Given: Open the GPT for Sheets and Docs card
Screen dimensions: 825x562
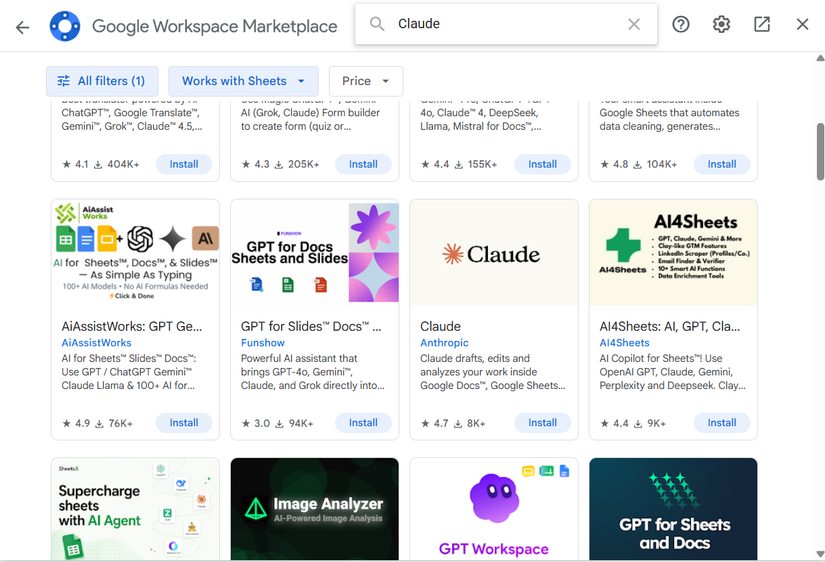Looking at the screenshot, I should (673, 509).
